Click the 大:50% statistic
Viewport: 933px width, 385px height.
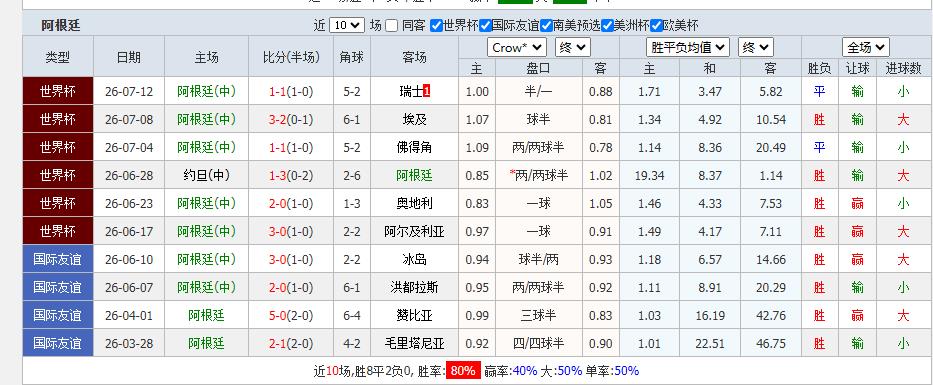561,371
